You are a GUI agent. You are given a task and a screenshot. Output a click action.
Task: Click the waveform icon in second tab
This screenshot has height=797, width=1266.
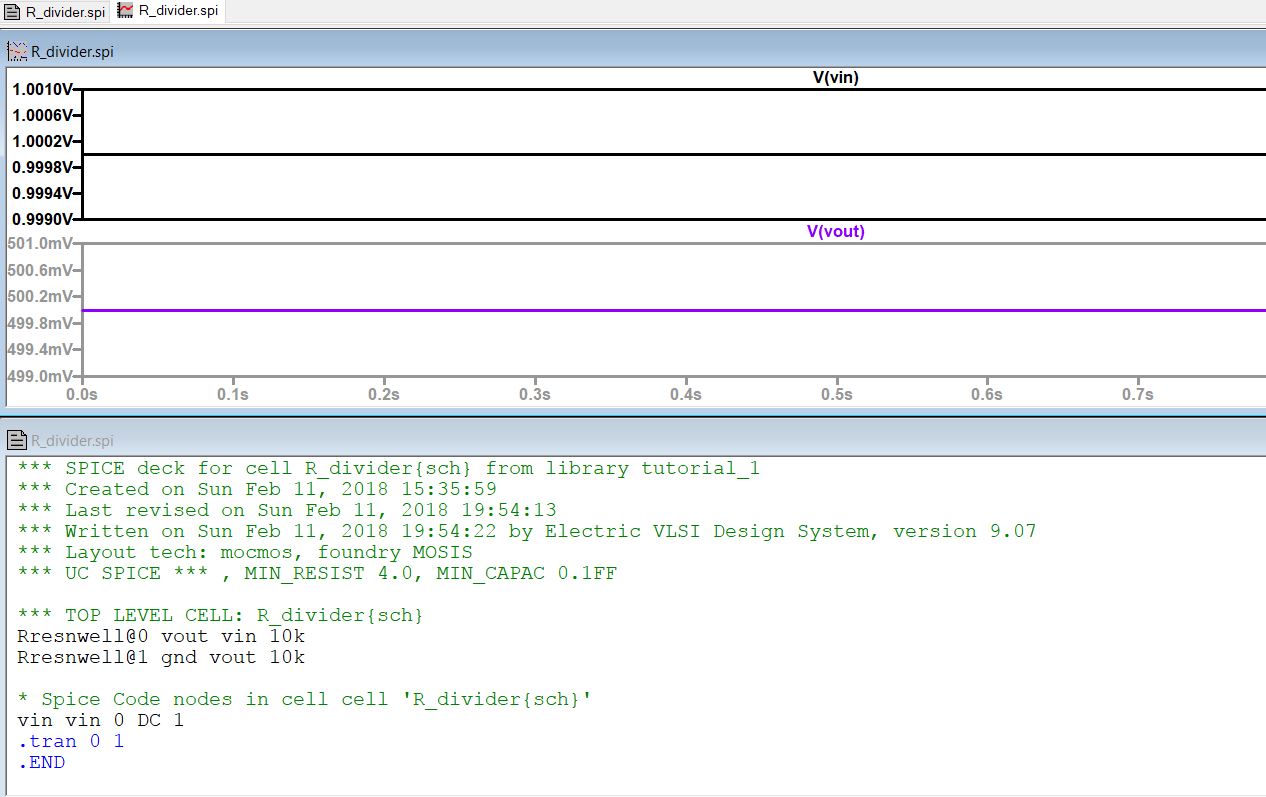(126, 11)
